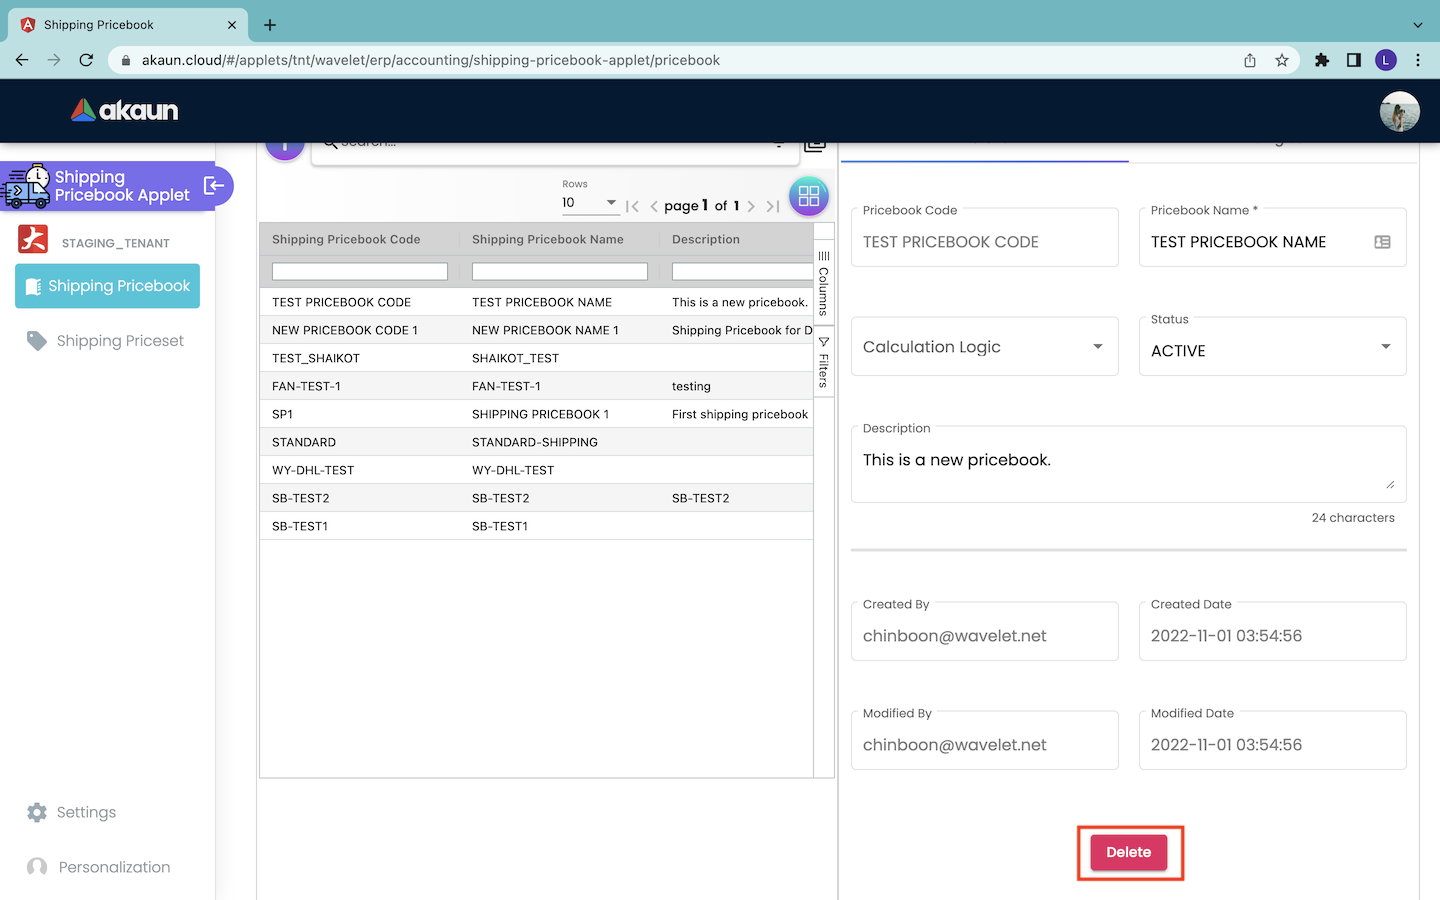
Task: Open a new browser tab
Action: [270, 25]
